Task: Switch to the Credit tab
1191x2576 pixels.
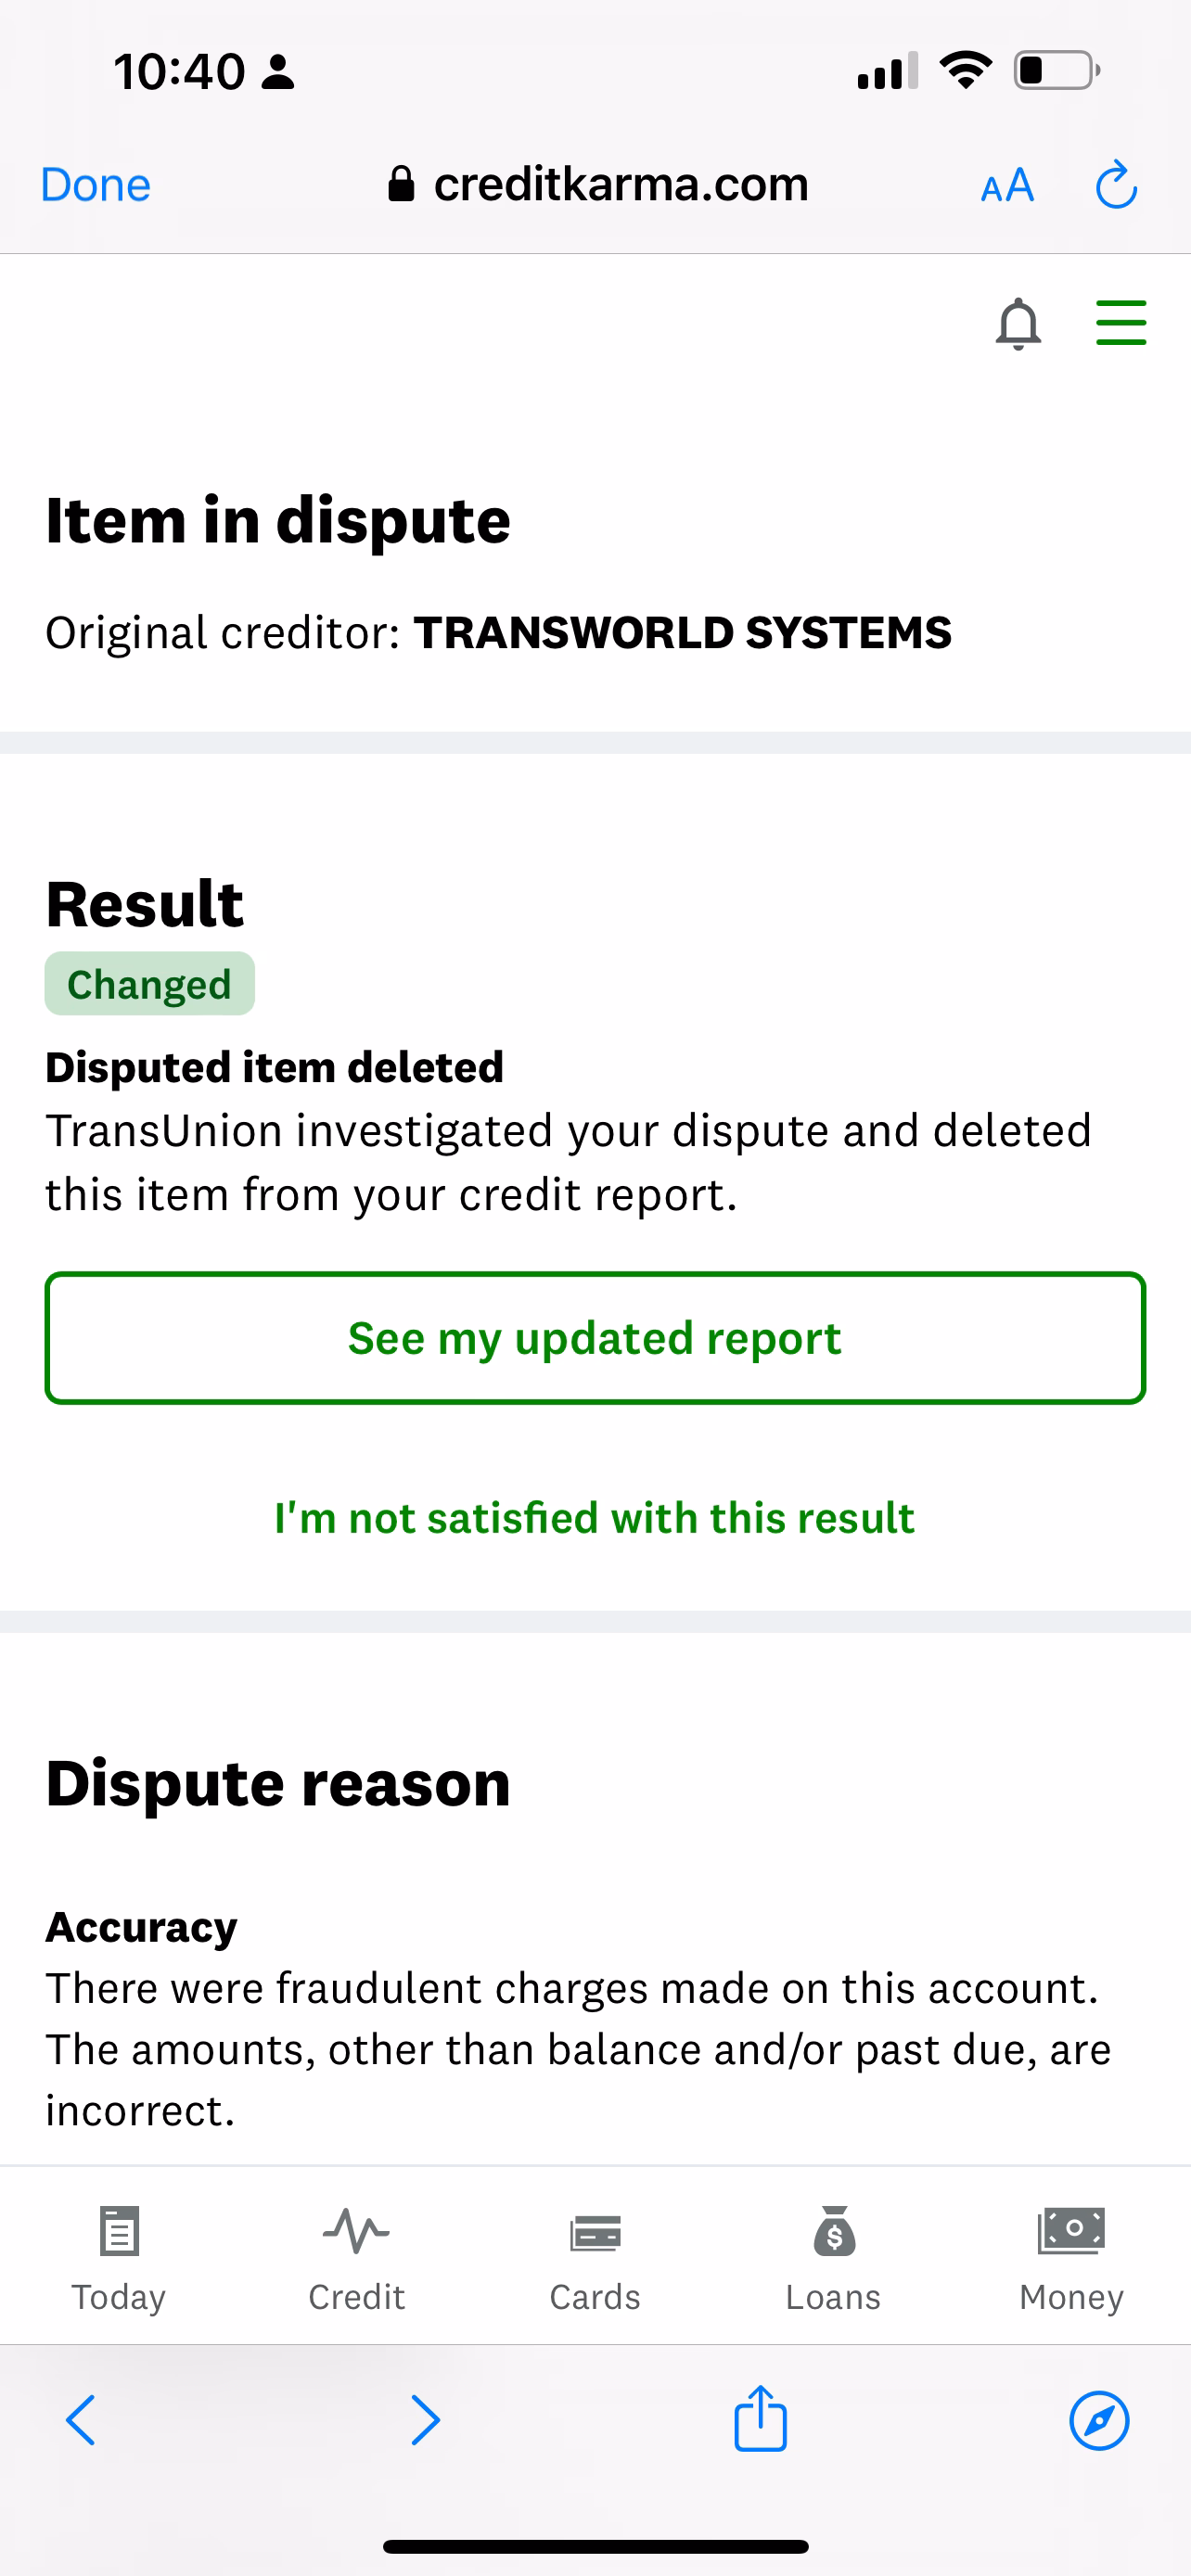Action: pos(357,2258)
